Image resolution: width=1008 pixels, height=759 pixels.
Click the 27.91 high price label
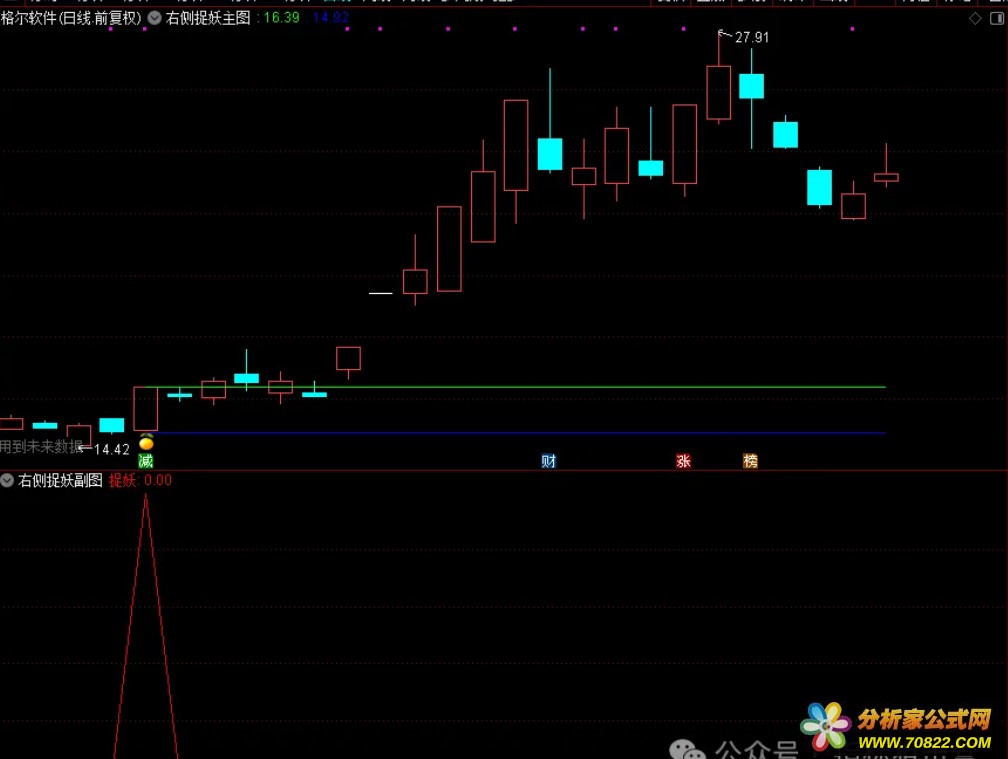pos(752,38)
